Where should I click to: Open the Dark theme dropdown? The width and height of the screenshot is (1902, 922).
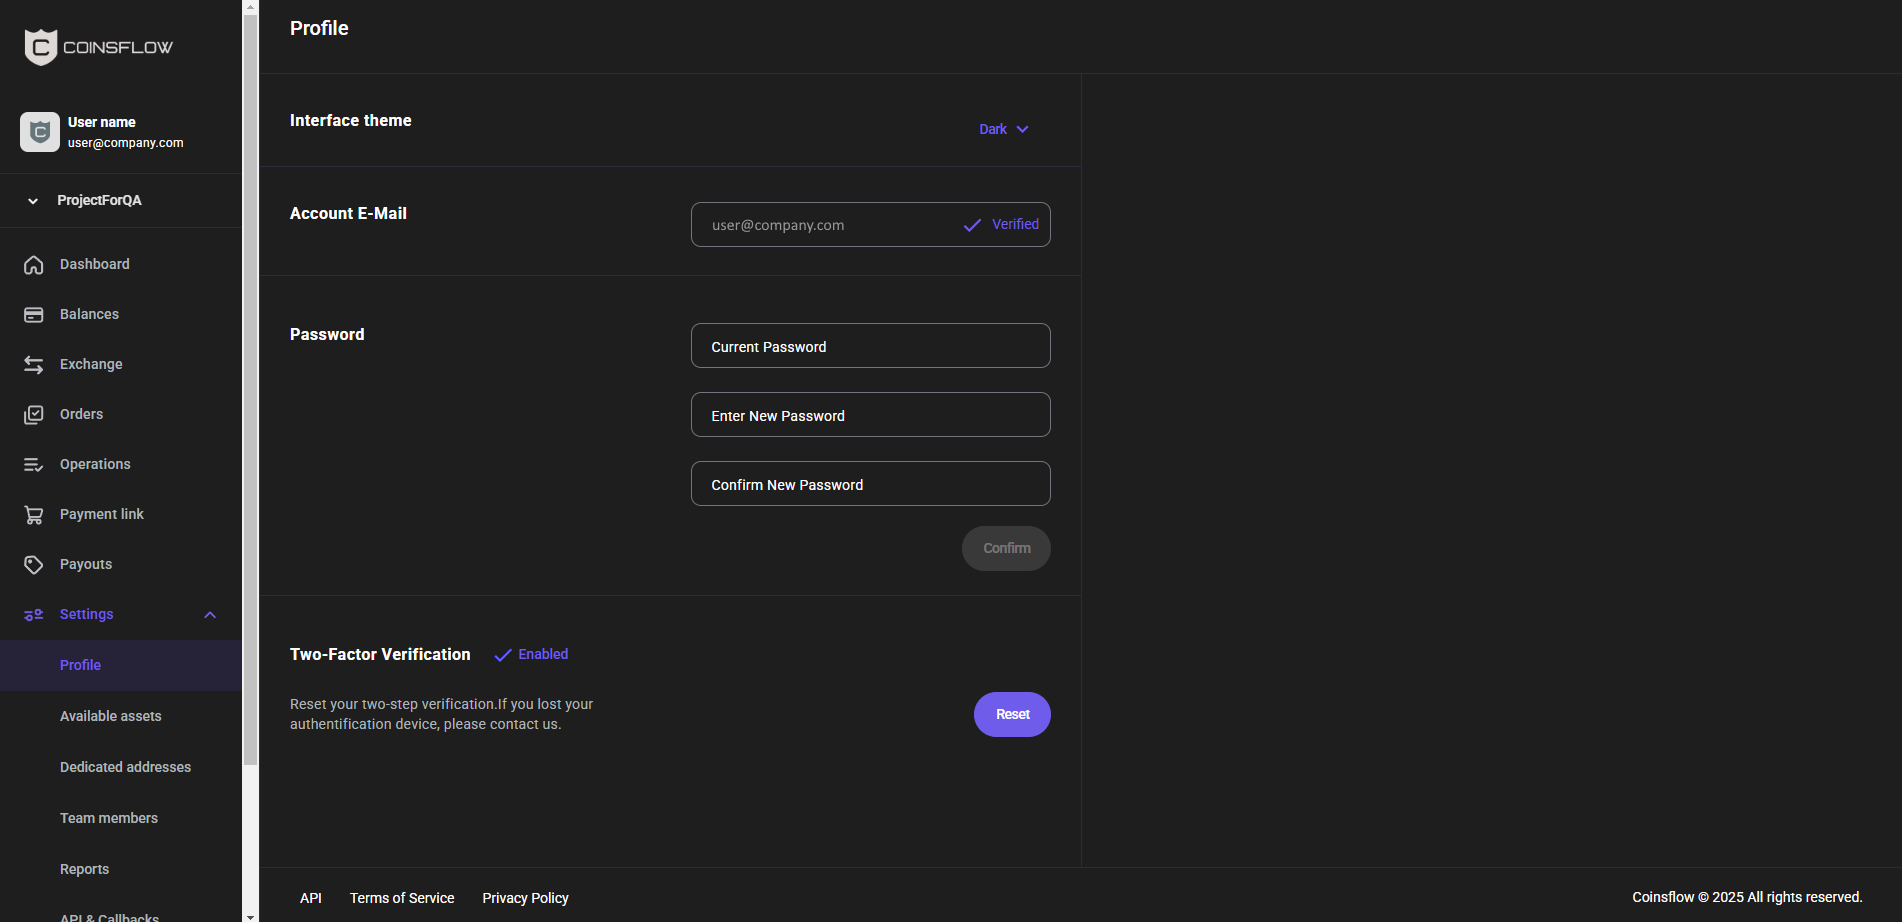(1003, 129)
